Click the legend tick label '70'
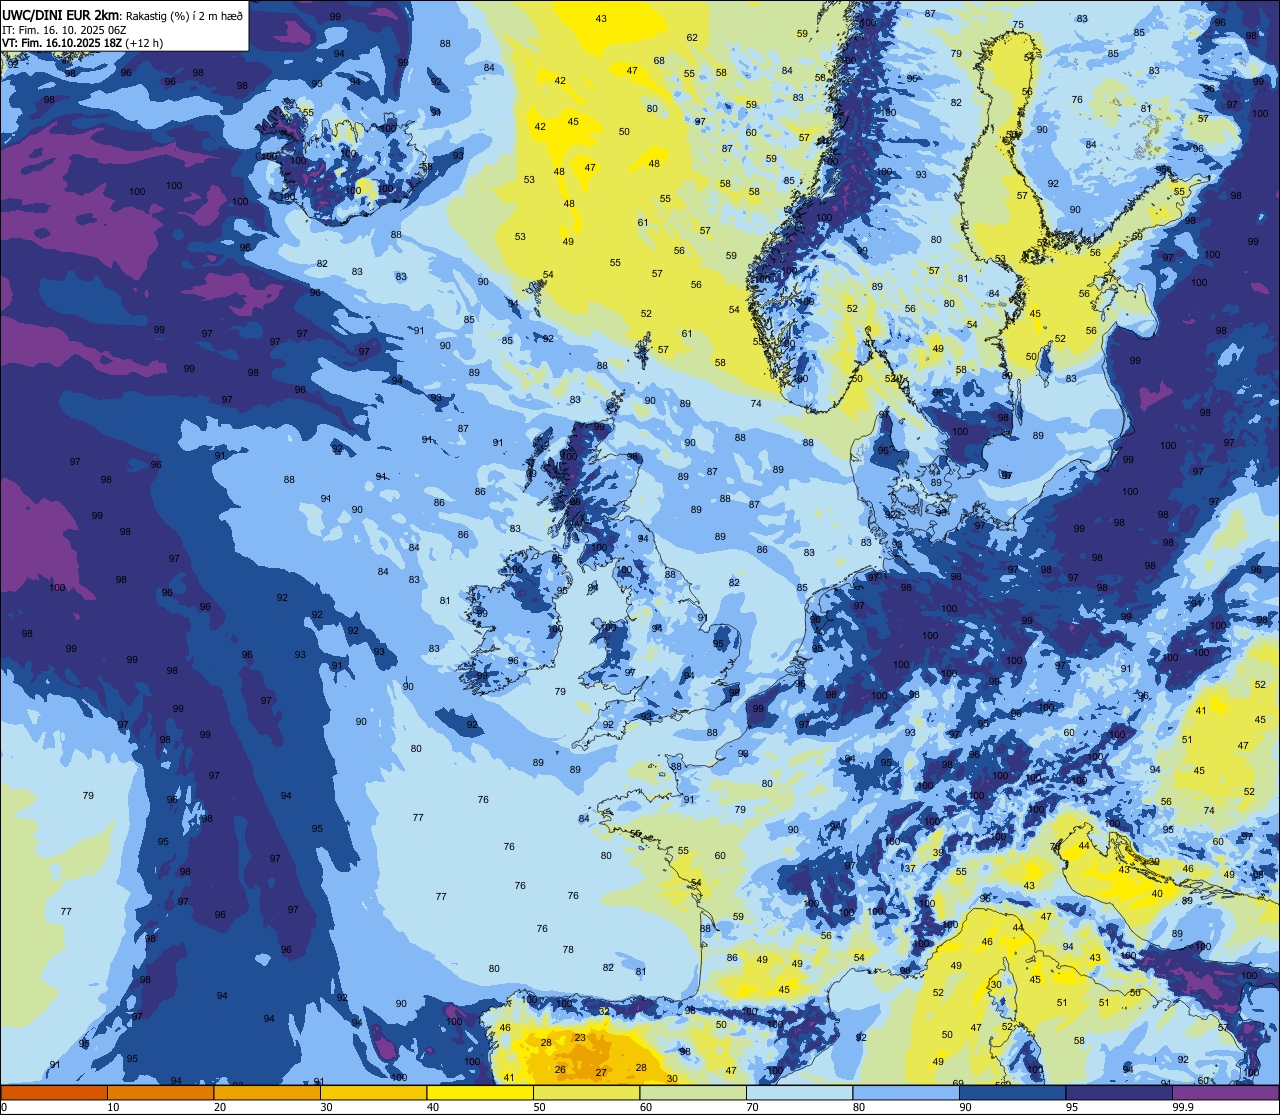This screenshot has height=1115, width=1280. (752, 1107)
